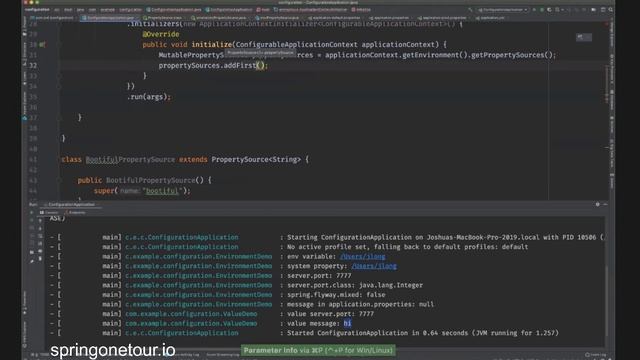640x360 pixels.
Task: Click the Parameter Info Key Promoter notification
Action: (318, 350)
